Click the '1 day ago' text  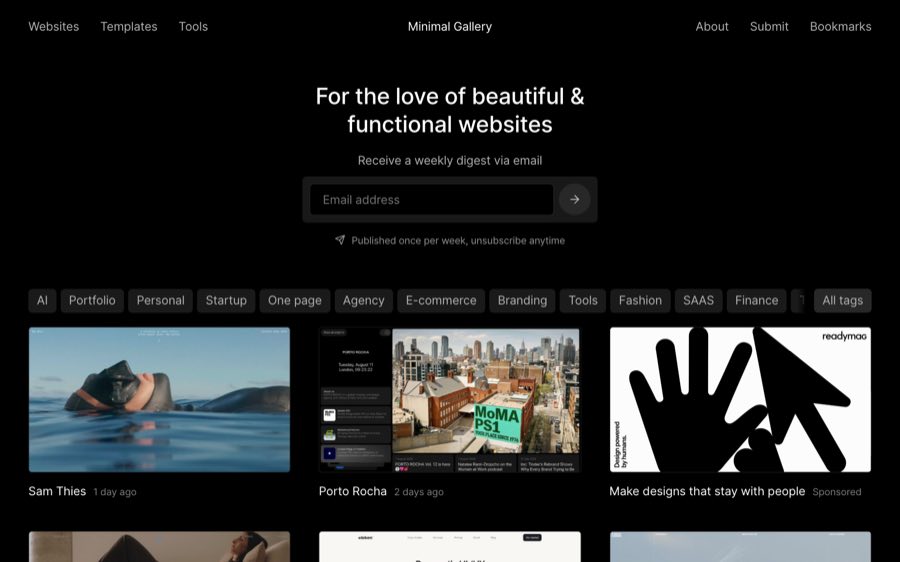click(115, 492)
